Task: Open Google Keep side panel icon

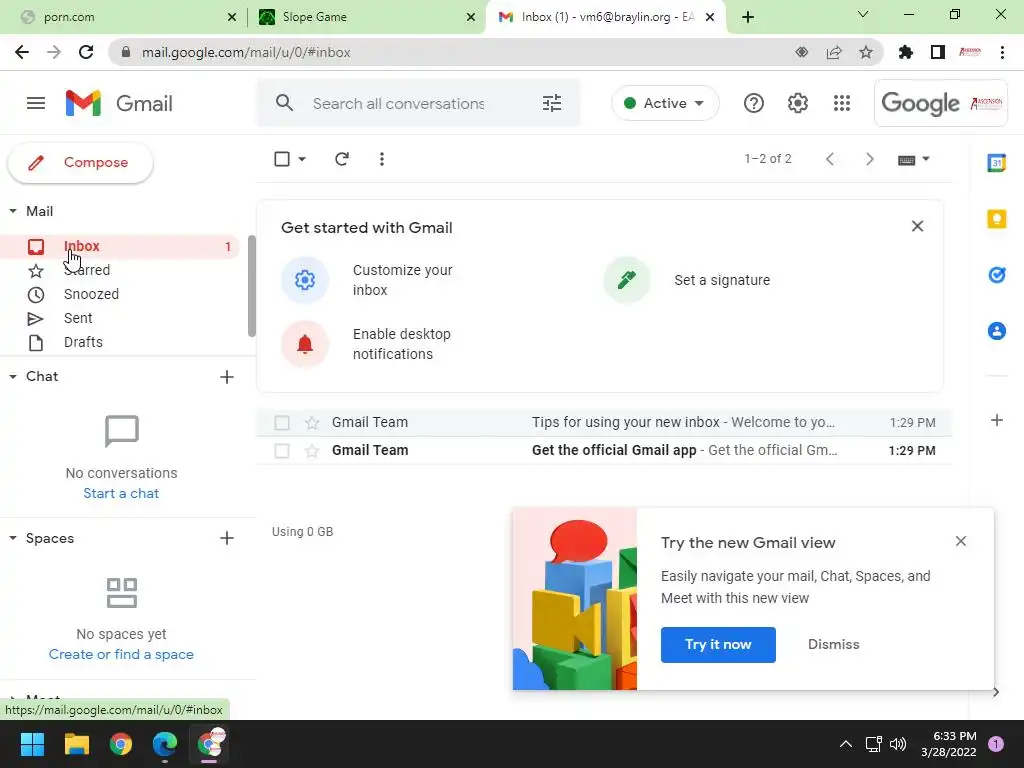Action: pyautogui.click(x=997, y=219)
